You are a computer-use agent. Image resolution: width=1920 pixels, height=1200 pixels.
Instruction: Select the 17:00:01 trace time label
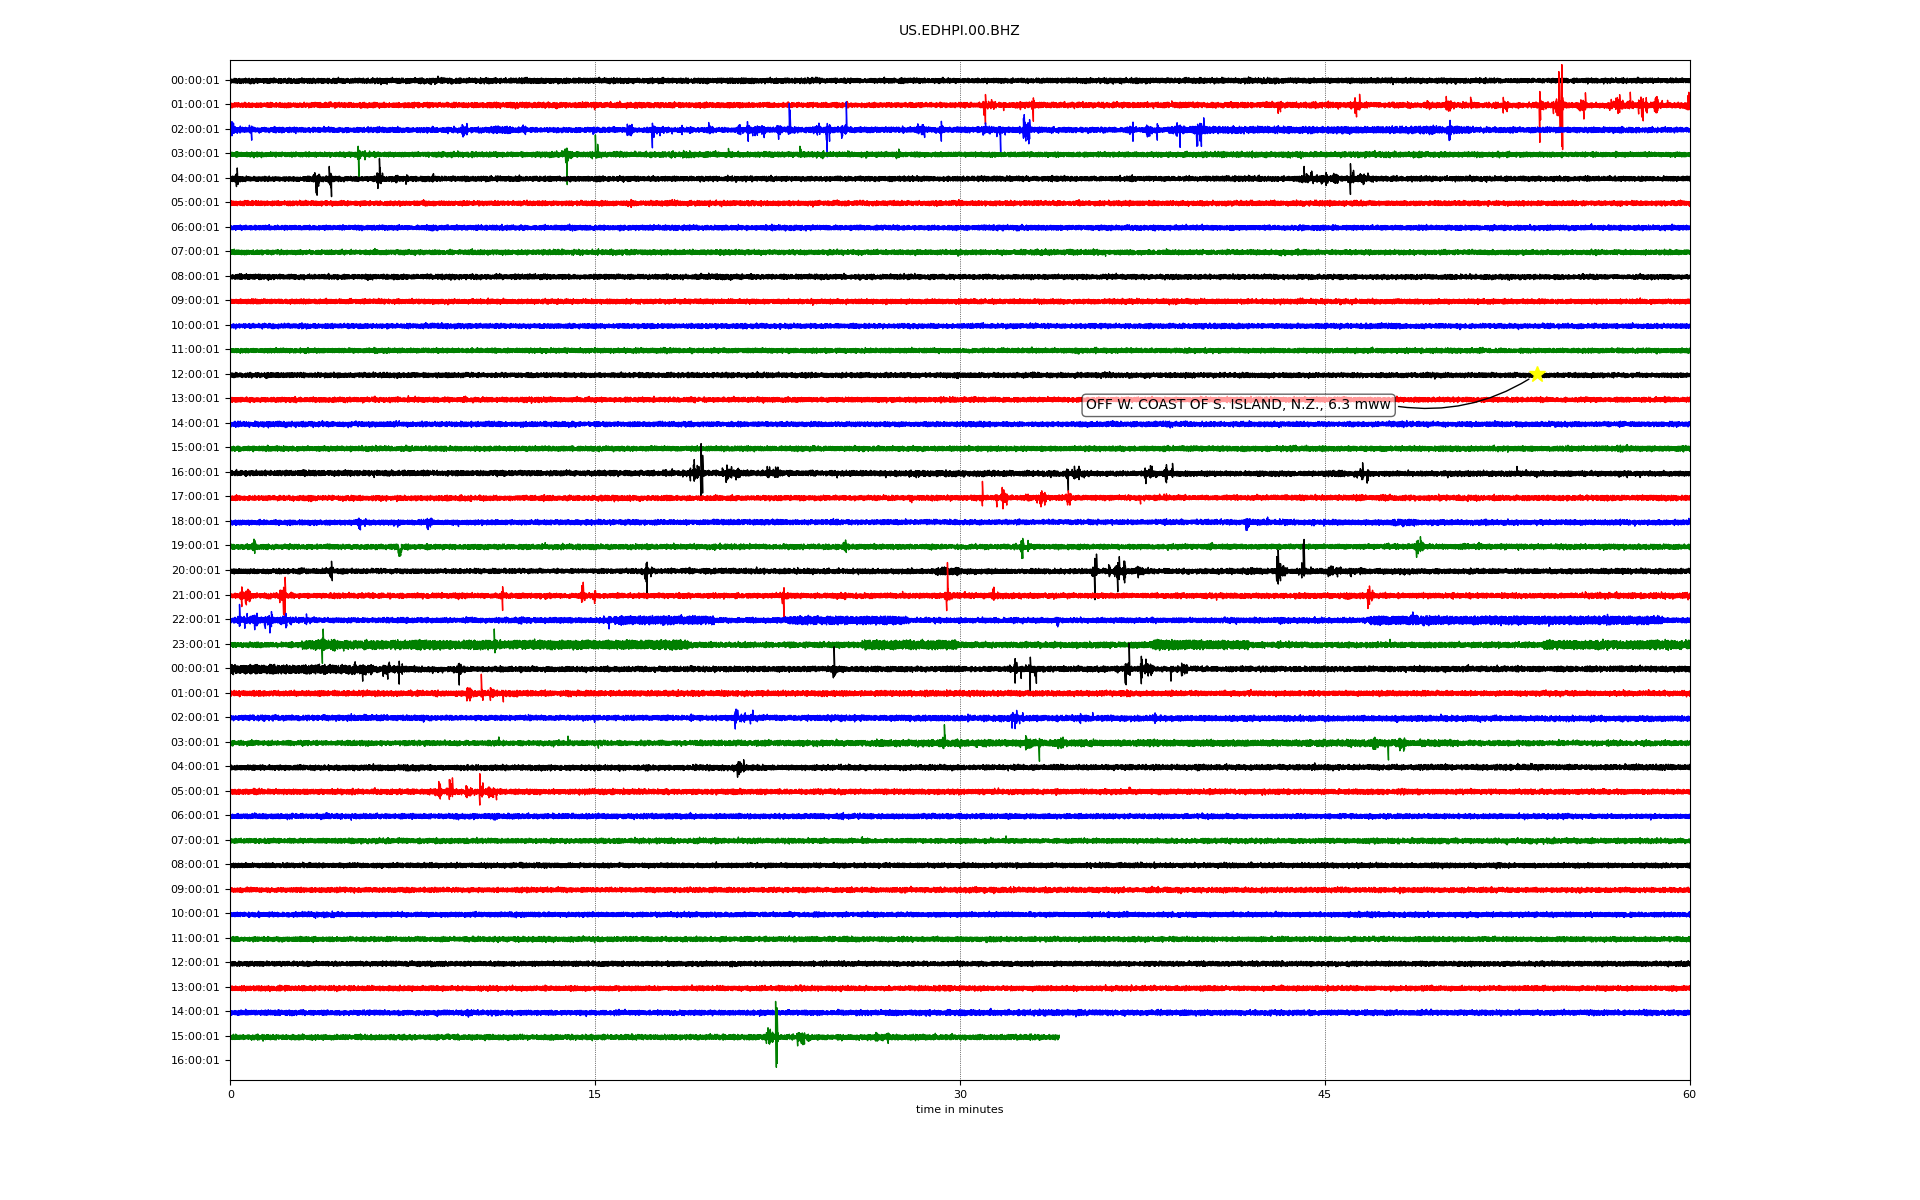(x=195, y=497)
